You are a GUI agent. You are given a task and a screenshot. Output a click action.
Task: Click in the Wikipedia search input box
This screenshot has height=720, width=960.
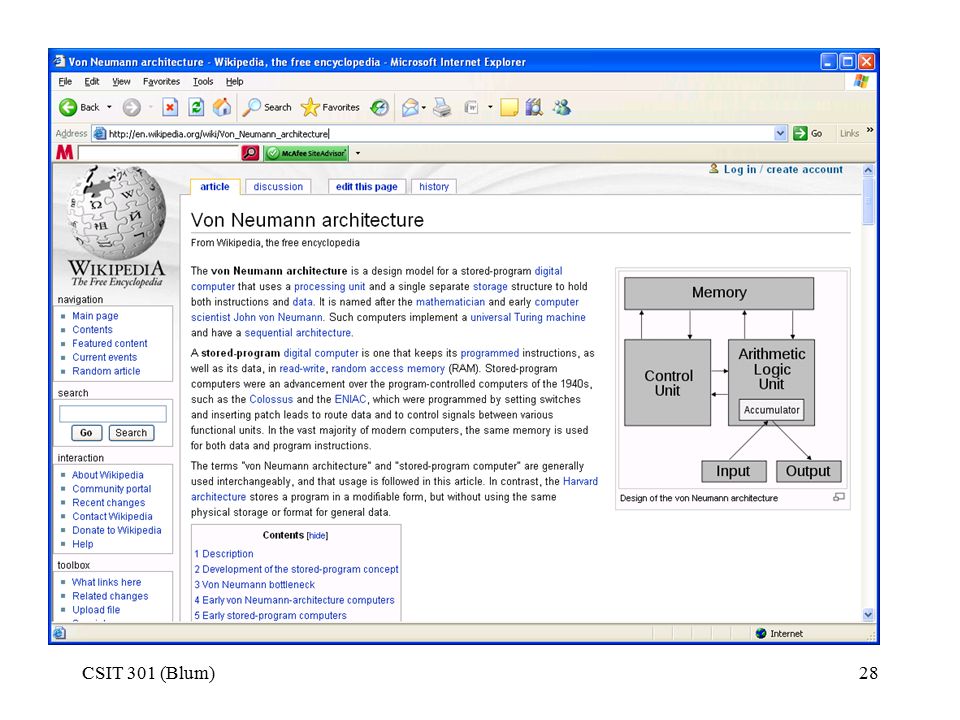[113, 414]
